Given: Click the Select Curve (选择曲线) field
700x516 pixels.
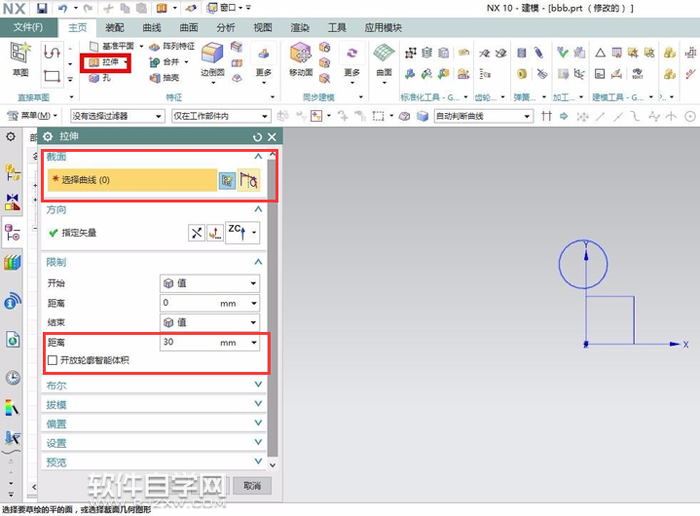Looking at the screenshot, I should click(132, 180).
